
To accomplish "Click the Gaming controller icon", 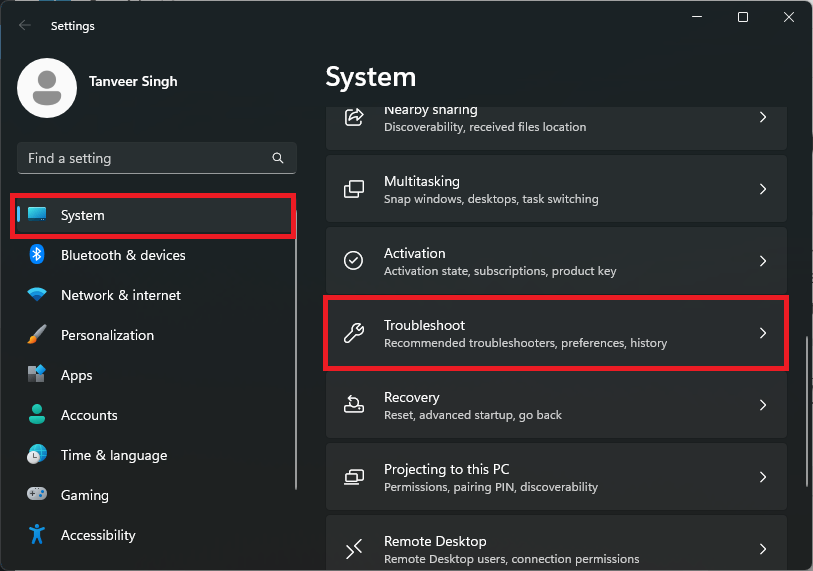I will [37, 494].
